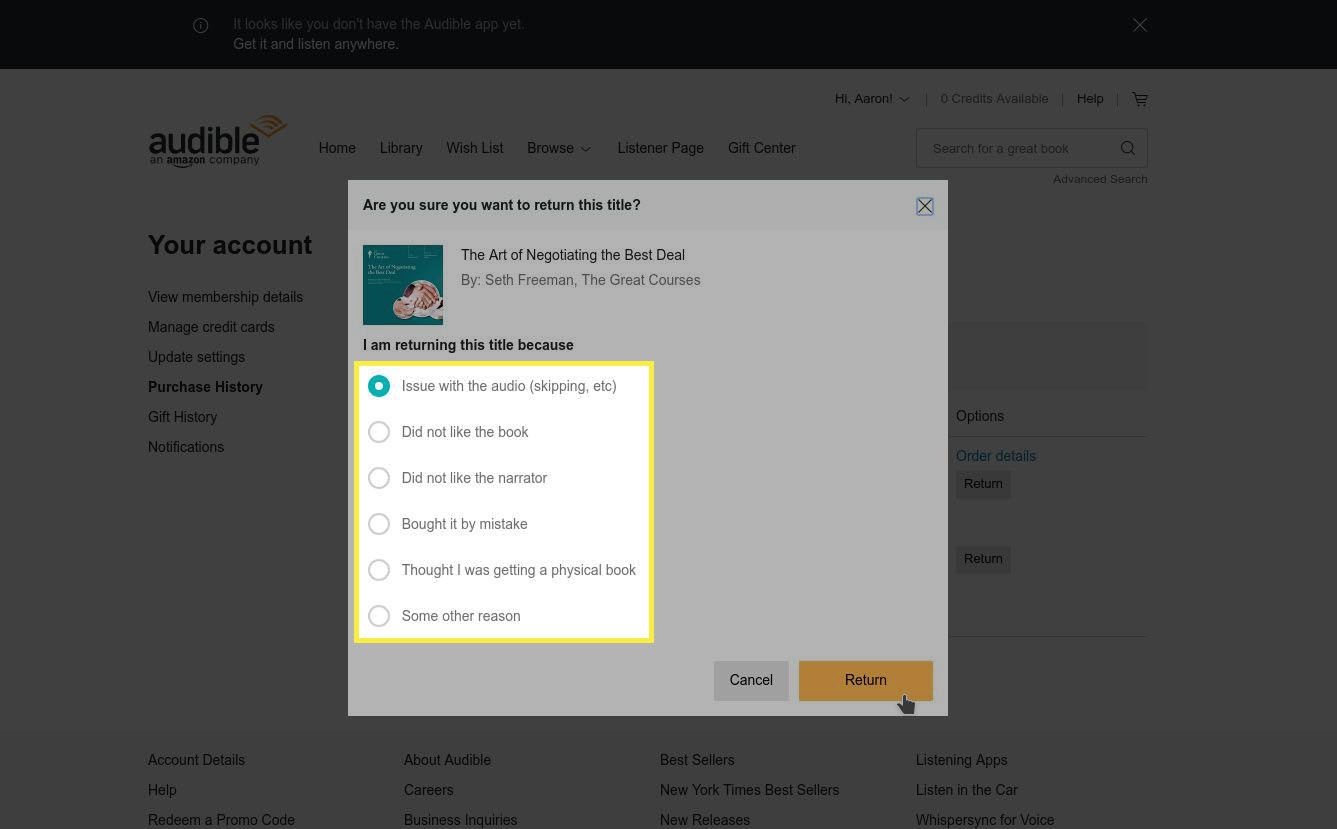Open Wish List in navigation
1337x829 pixels.
pos(475,148)
